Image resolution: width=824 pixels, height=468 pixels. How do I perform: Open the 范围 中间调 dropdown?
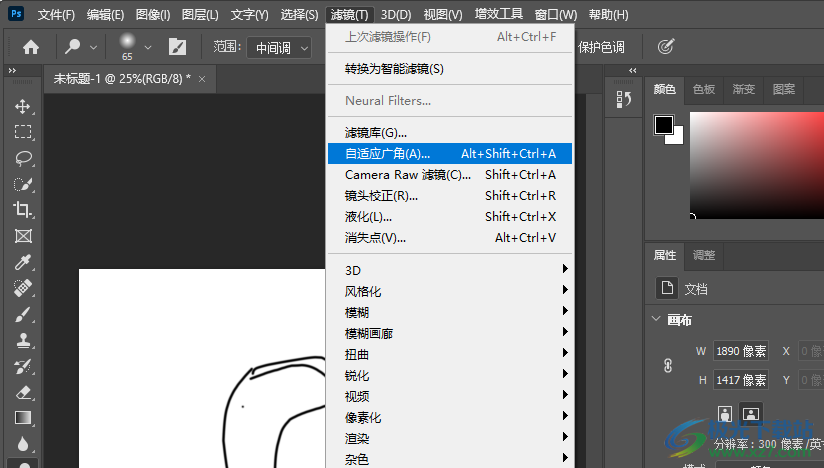pyautogui.click(x=279, y=48)
